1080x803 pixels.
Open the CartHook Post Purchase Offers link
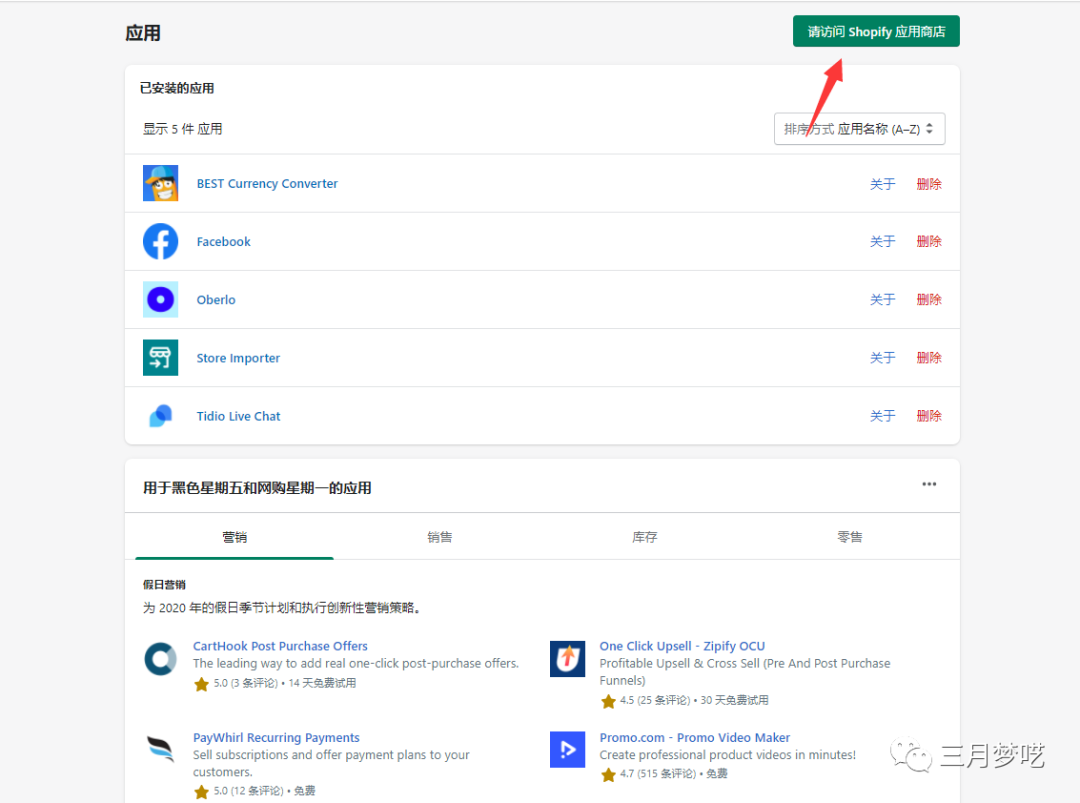[x=280, y=646]
